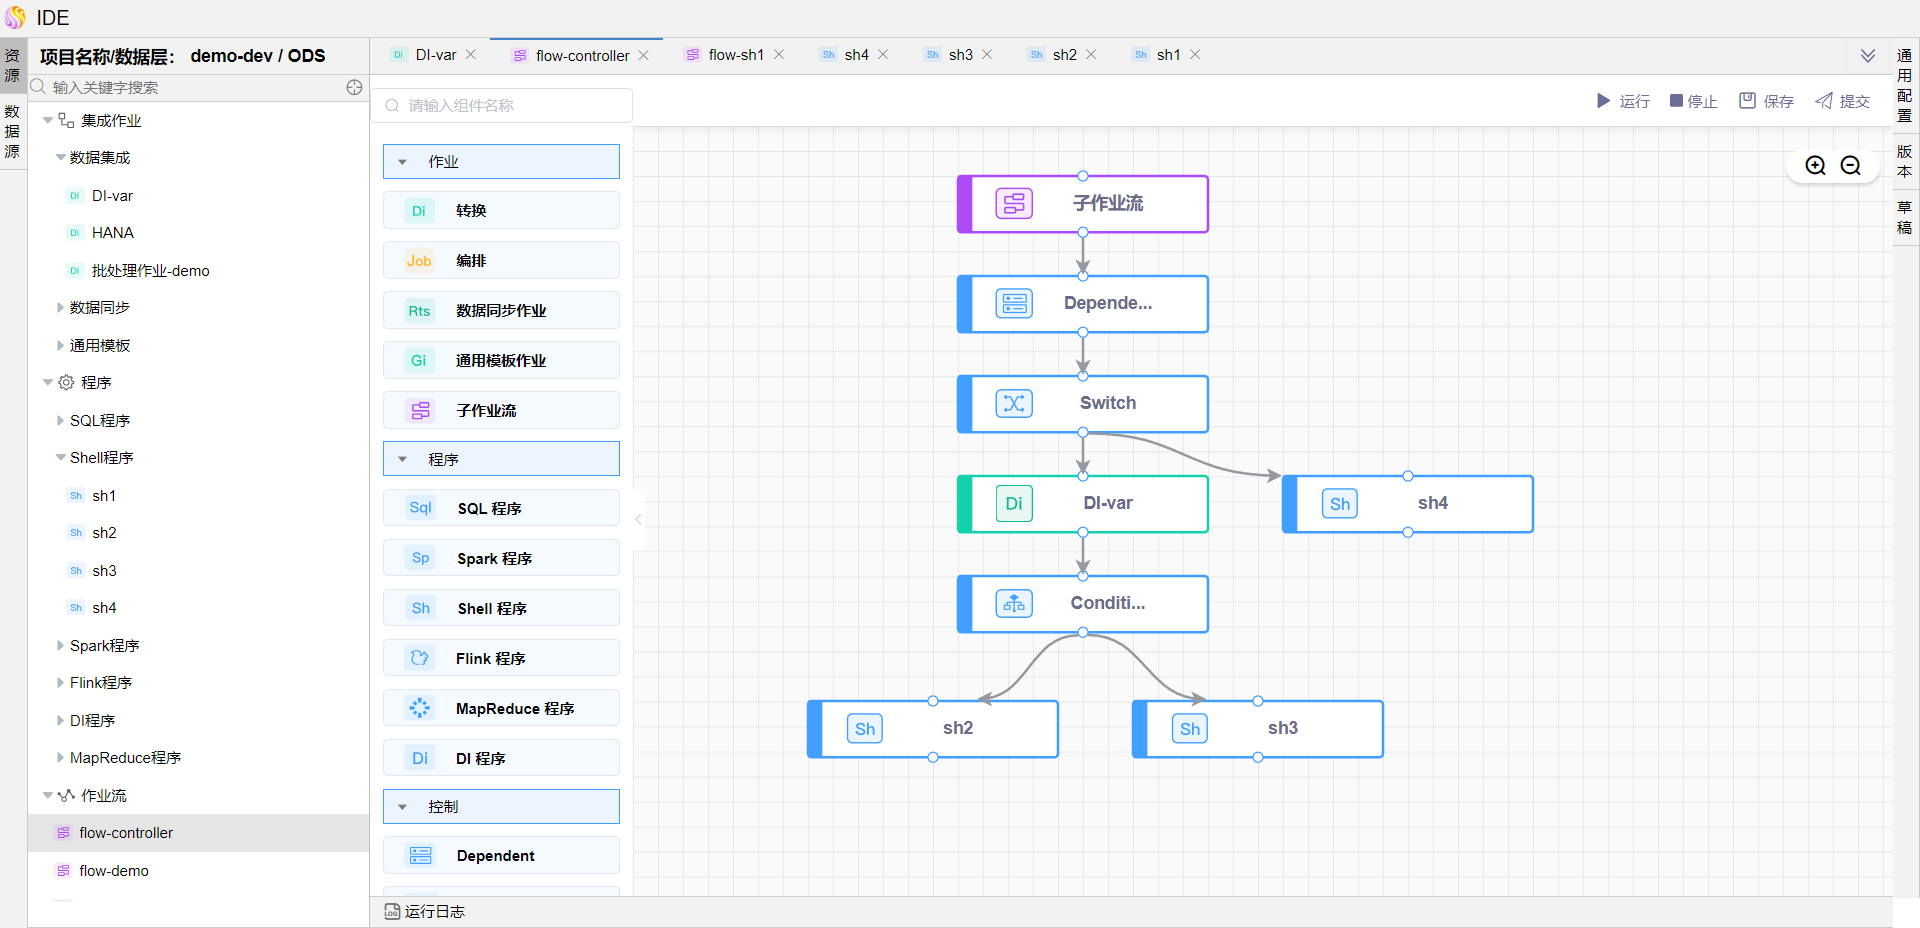Collapse the Shell程序 tree node

(60, 457)
